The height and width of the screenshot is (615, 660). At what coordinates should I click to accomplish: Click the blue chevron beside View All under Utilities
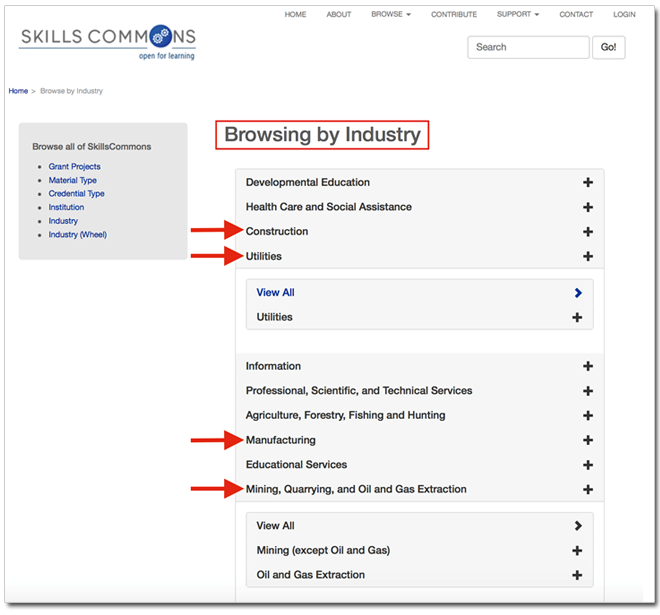[578, 293]
